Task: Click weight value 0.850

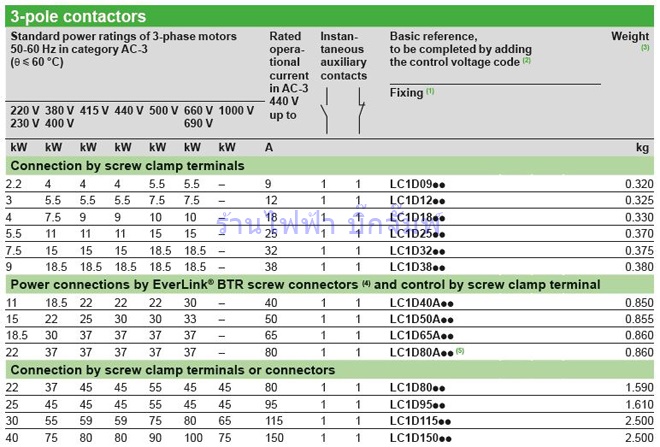Action: [x=639, y=303]
